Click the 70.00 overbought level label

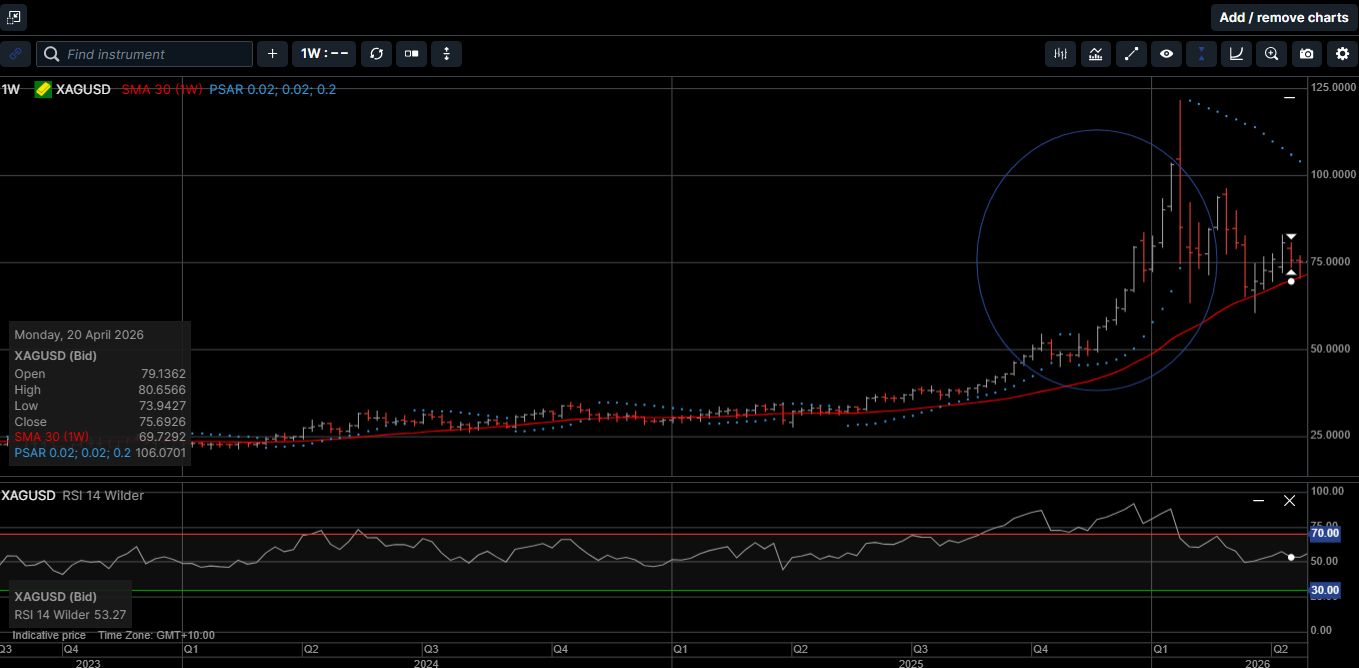1324,534
